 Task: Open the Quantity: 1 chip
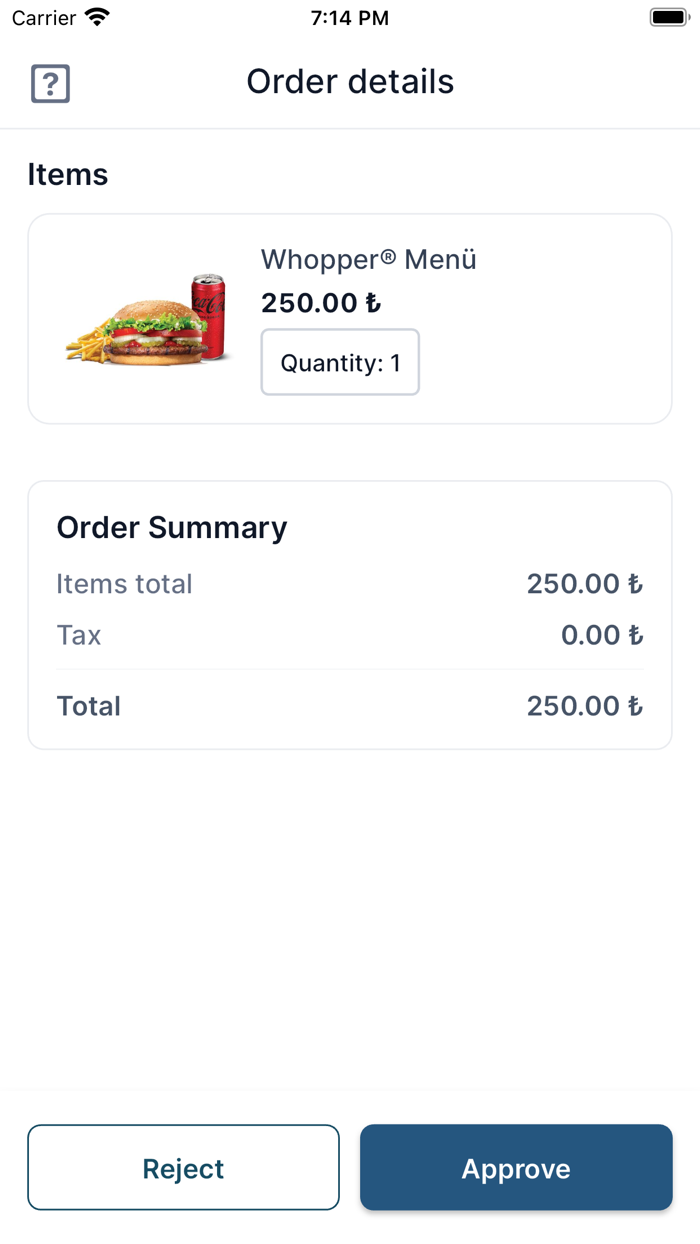click(x=340, y=362)
